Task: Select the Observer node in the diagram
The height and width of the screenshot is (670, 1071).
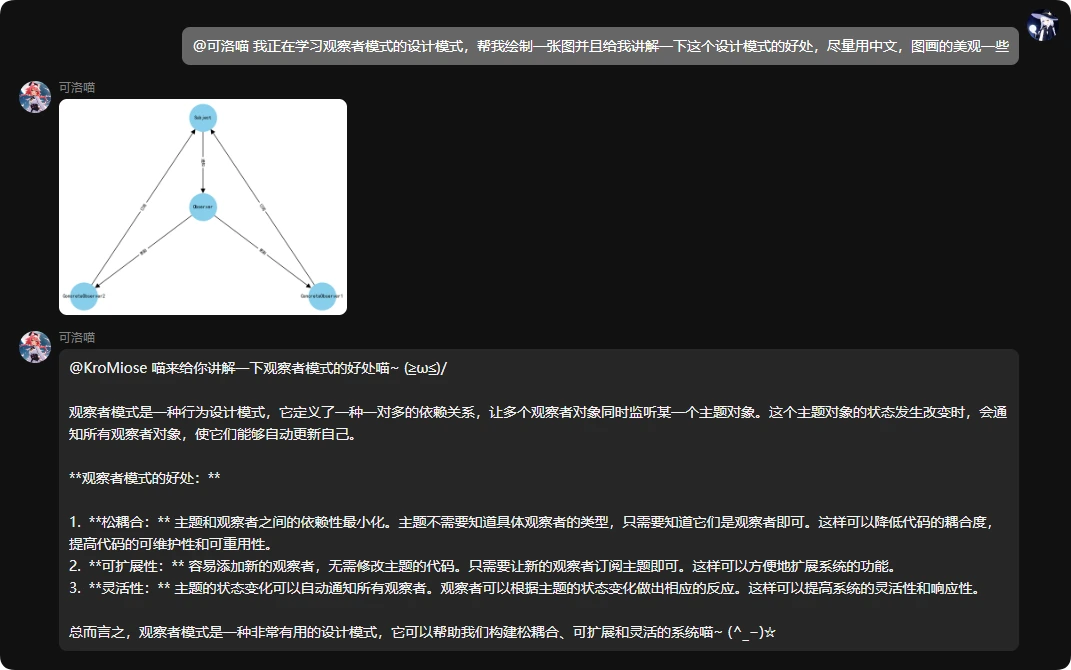Action: click(202, 207)
